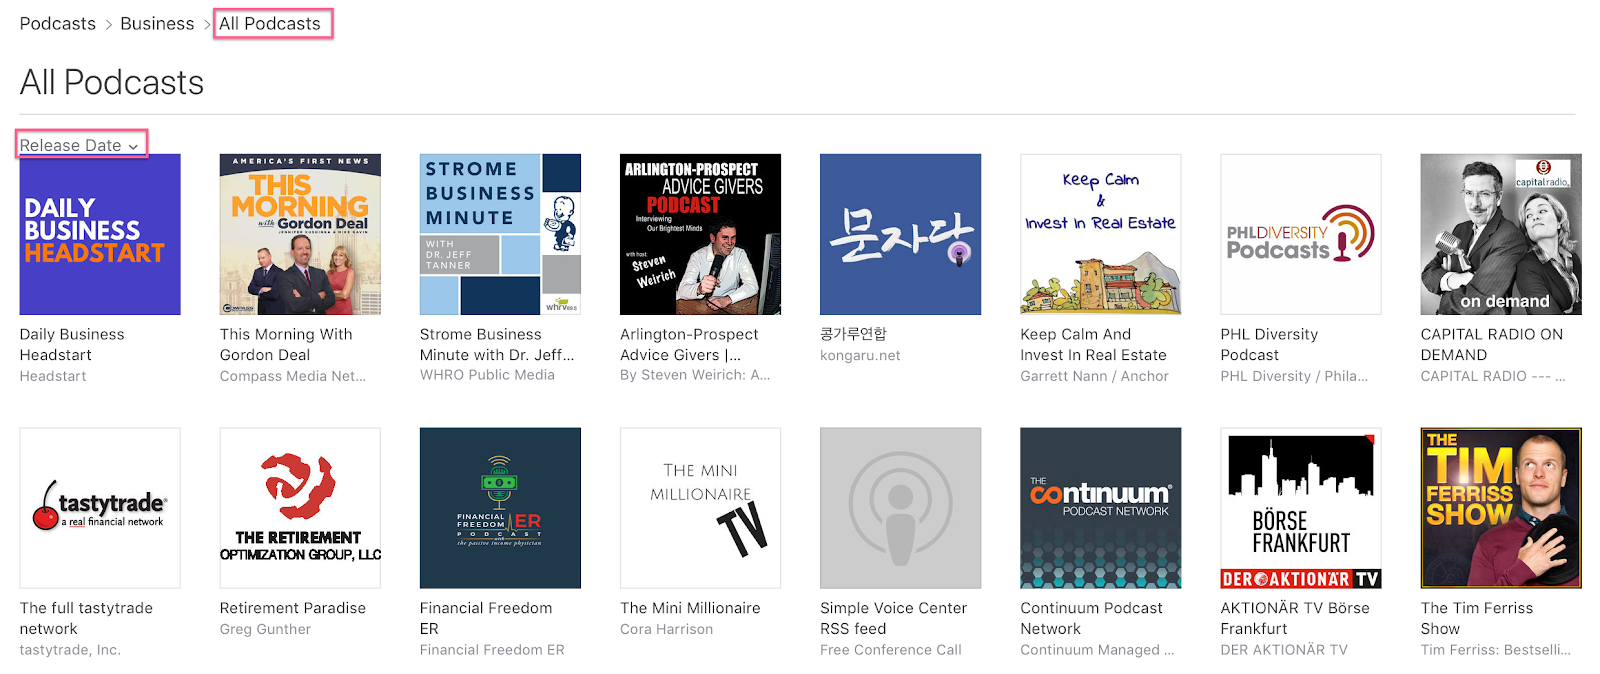Click the Continuum Managed author text

[1097, 650]
